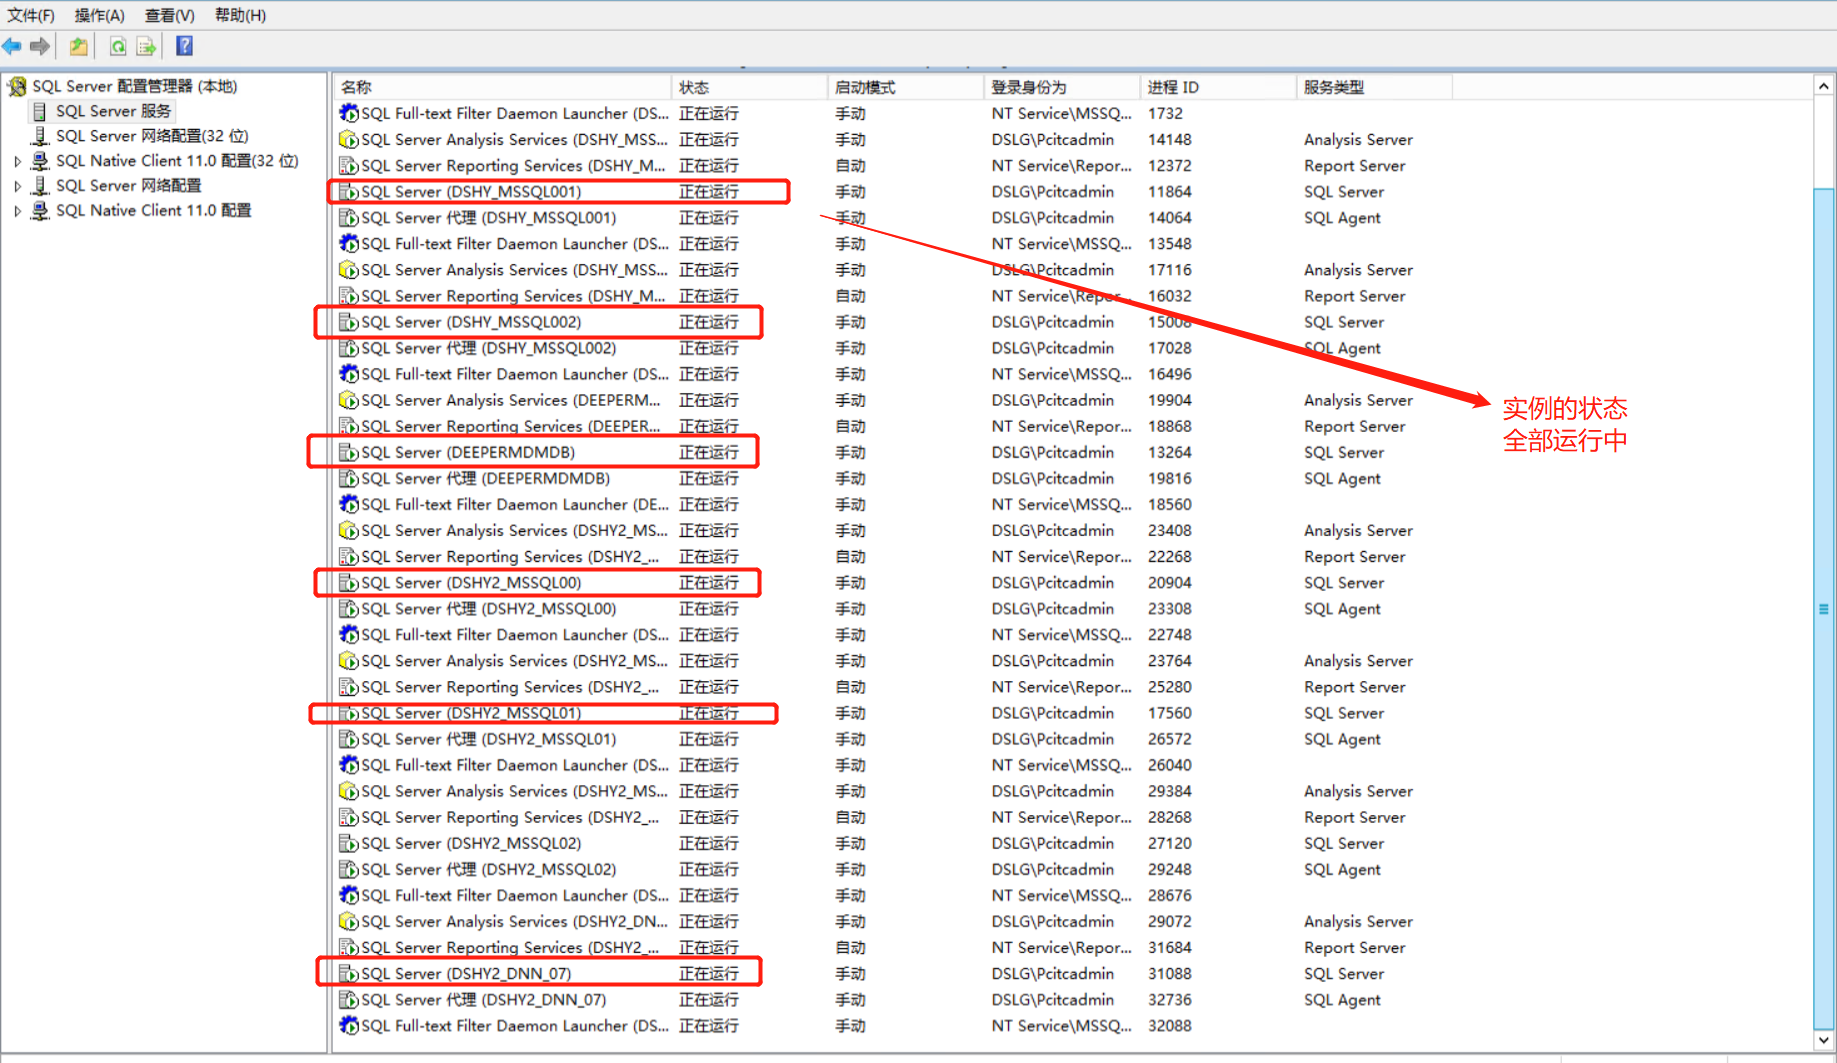
Task: Click the service list's scroll down arrow
Action: pyautogui.click(x=1824, y=1040)
